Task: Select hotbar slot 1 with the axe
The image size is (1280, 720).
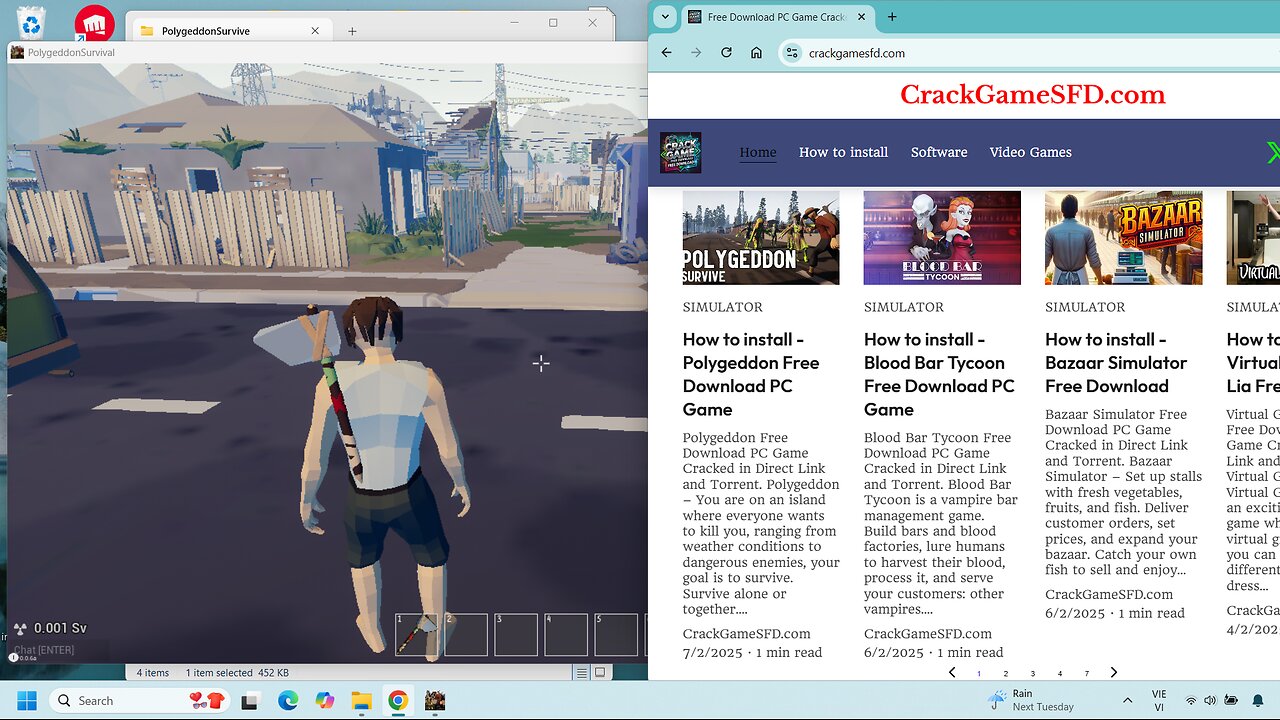Action: point(415,635)
